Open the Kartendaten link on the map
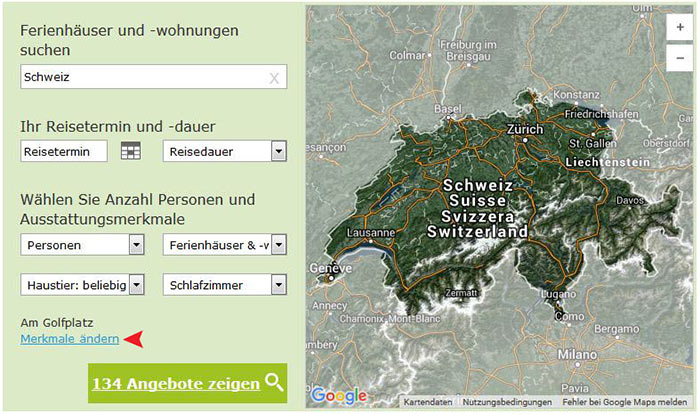 (428, 402)
